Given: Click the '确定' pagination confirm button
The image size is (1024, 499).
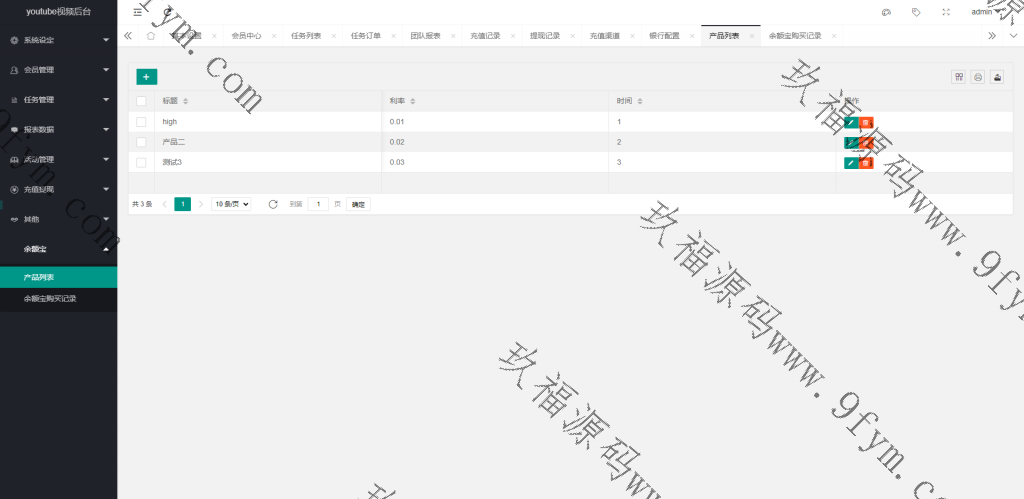Looking at the screenshot, I should [x=358, y=204].
